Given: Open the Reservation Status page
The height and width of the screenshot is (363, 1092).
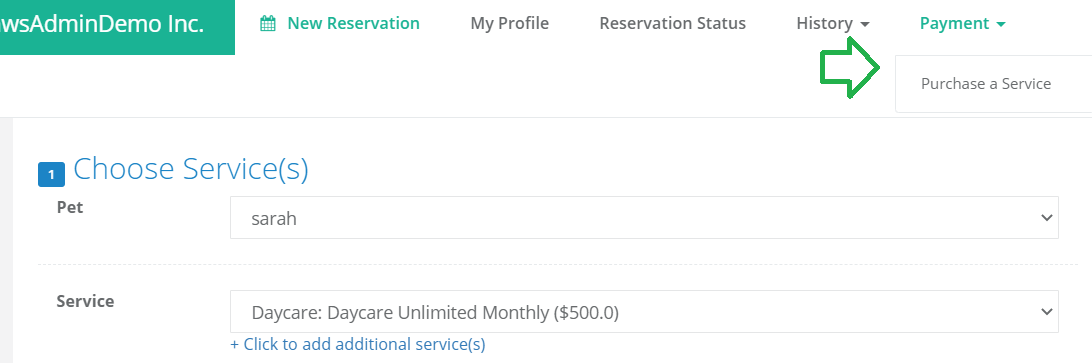Looking at the screenshot, I should pos(673,24).
